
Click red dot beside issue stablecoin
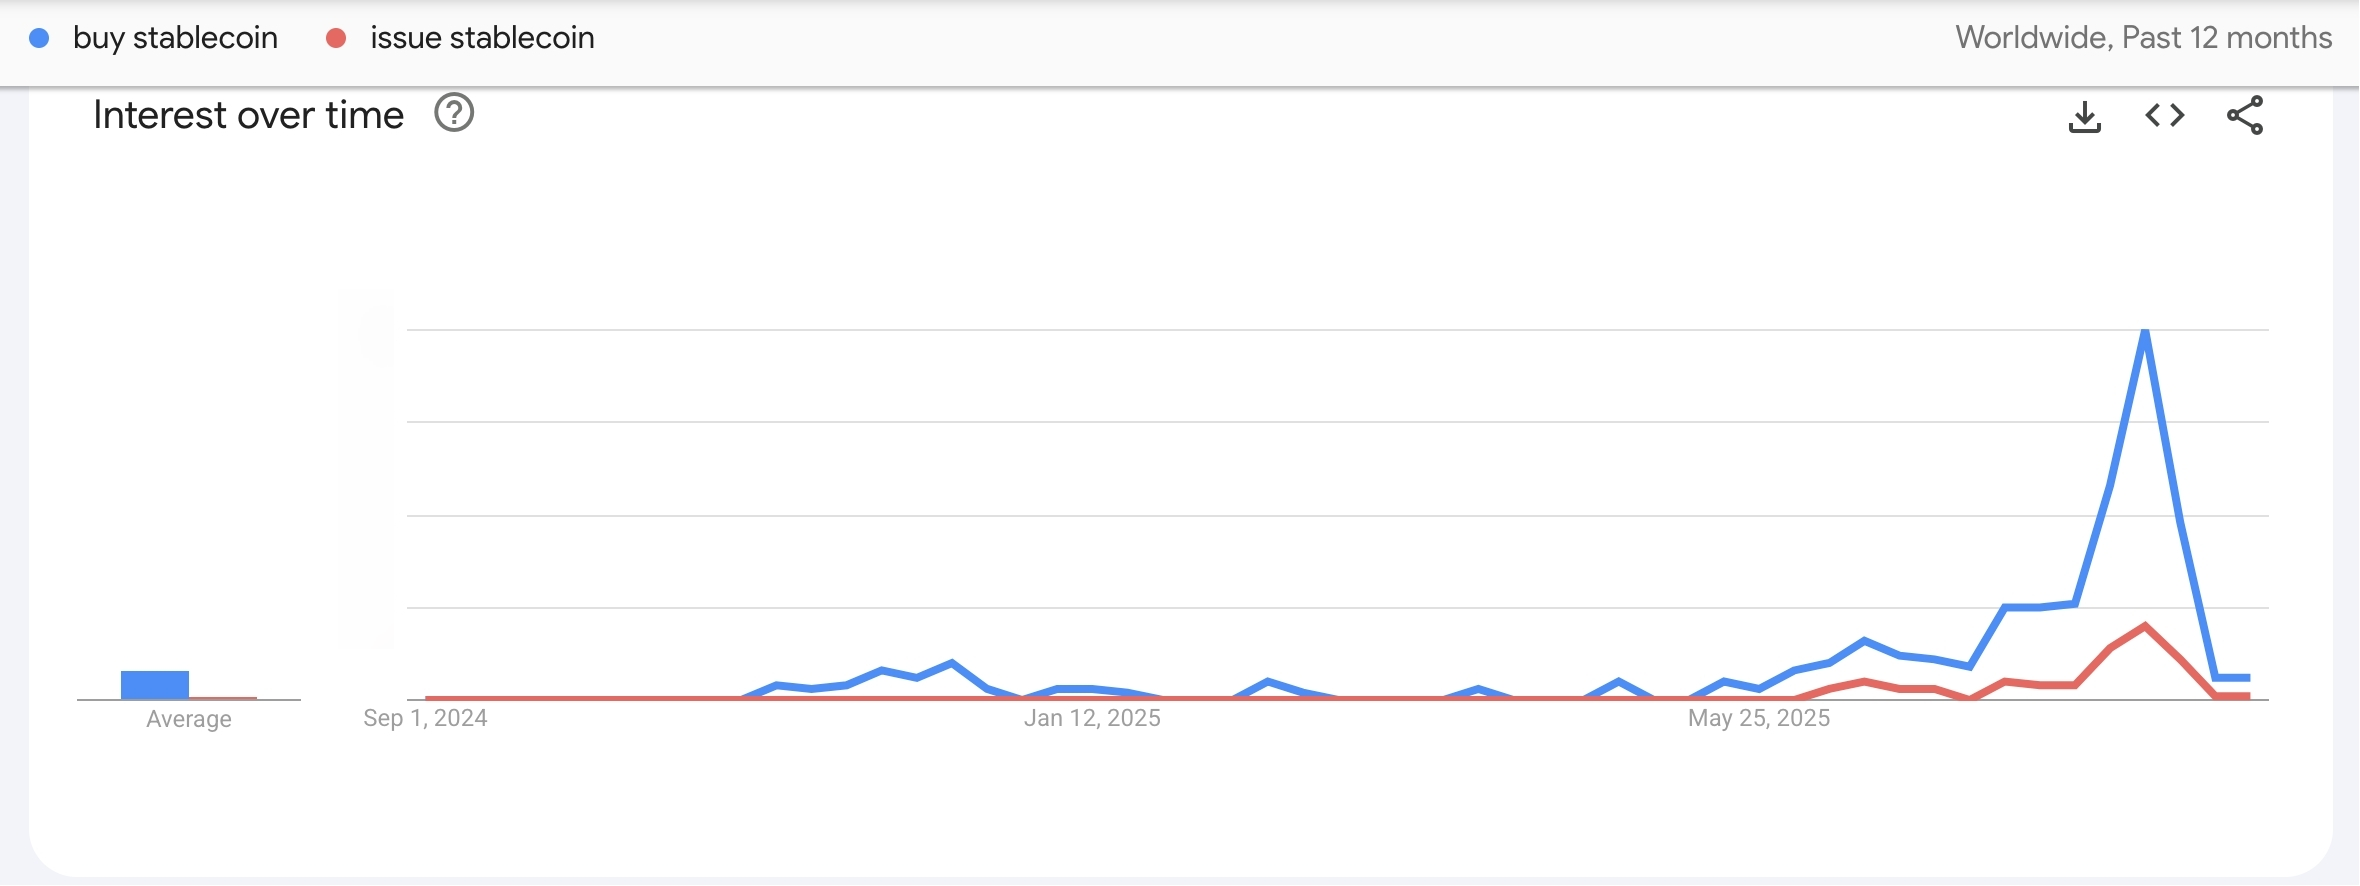[x=336, y=38]
